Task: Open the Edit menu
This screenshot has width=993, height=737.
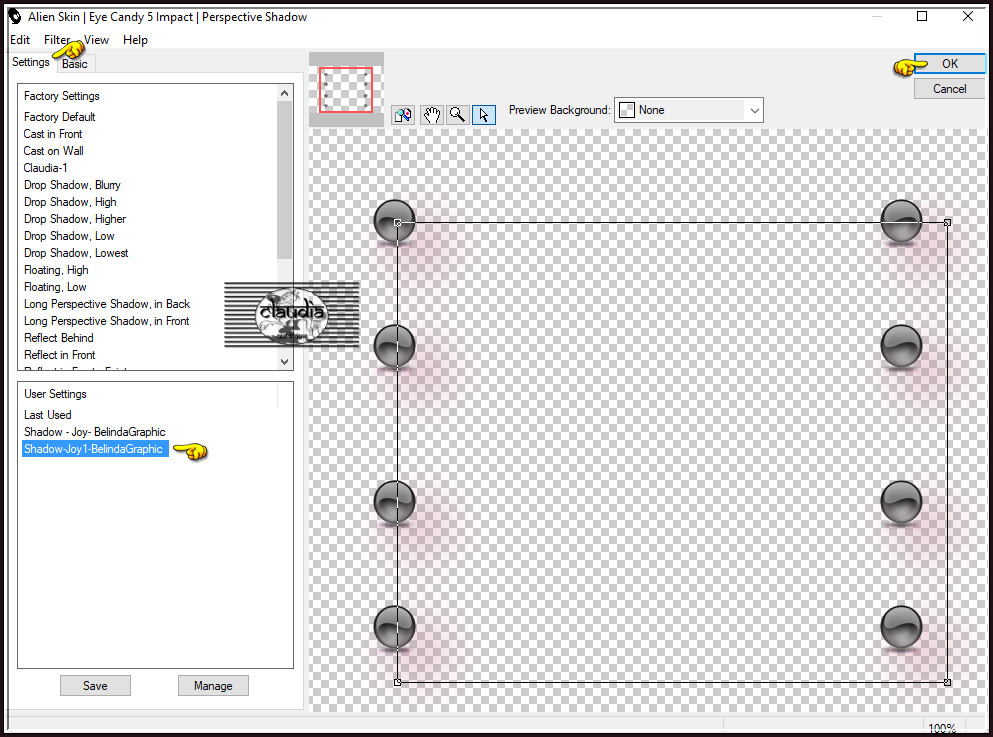Action: coord(20,40)
